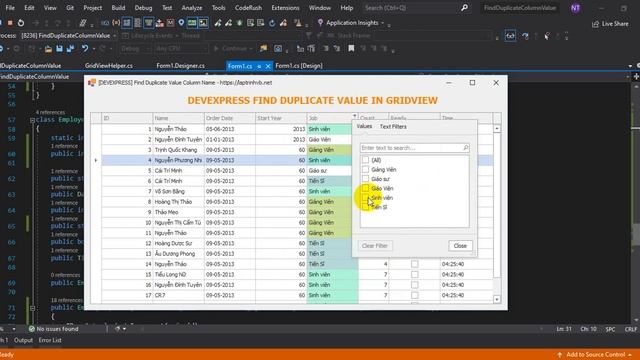
Task: Toggle the (All) filter checkbox
Action: coord(365,160)
